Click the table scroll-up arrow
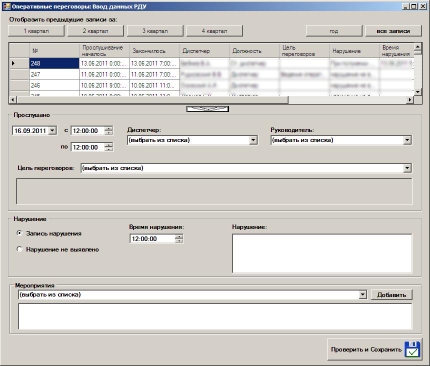This screenshot has height=366, width=430. [418, 47]
